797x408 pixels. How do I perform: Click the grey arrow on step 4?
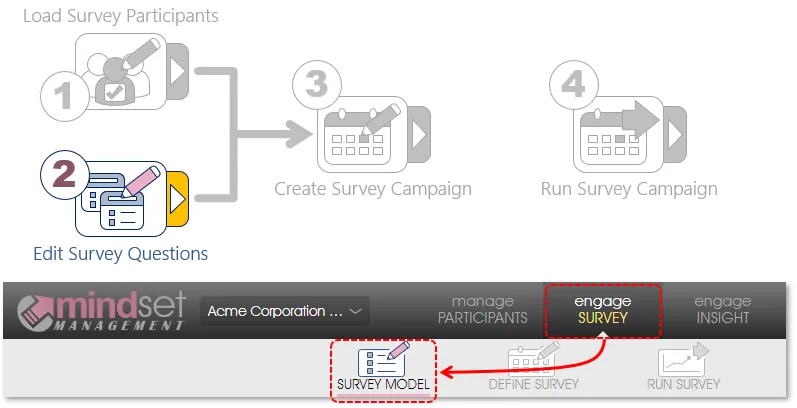point(677,134)
